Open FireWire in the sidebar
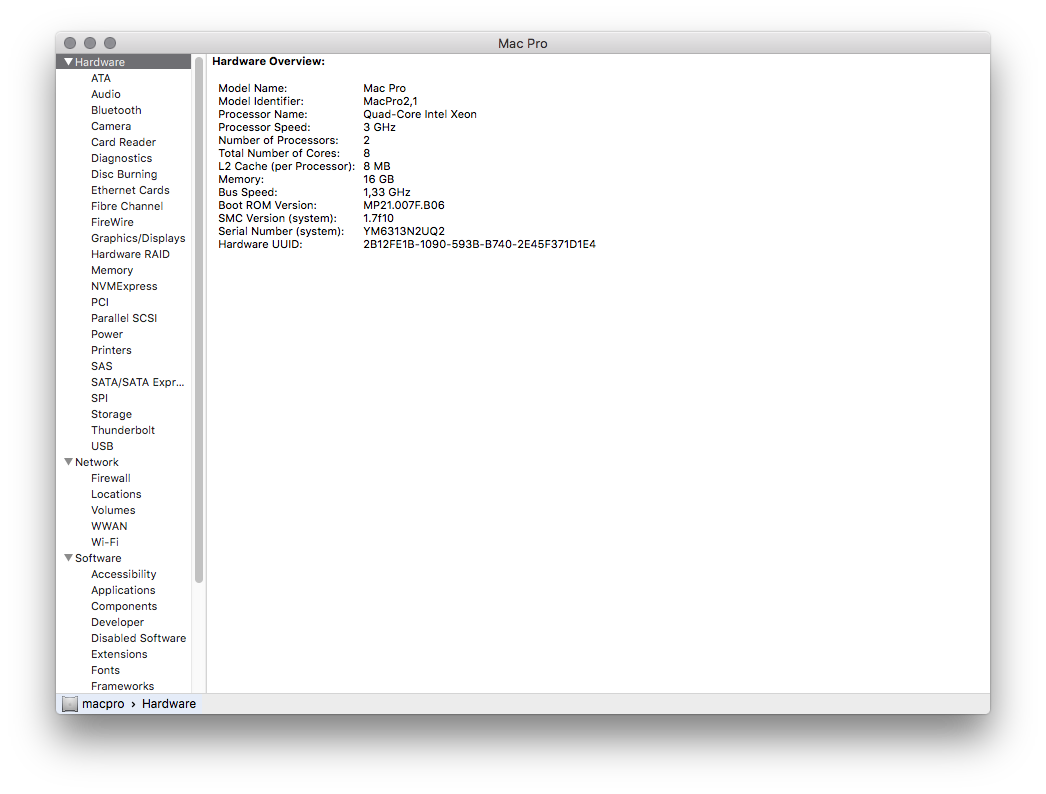The width and height of the screenshot is (1046, 794). 112,222
